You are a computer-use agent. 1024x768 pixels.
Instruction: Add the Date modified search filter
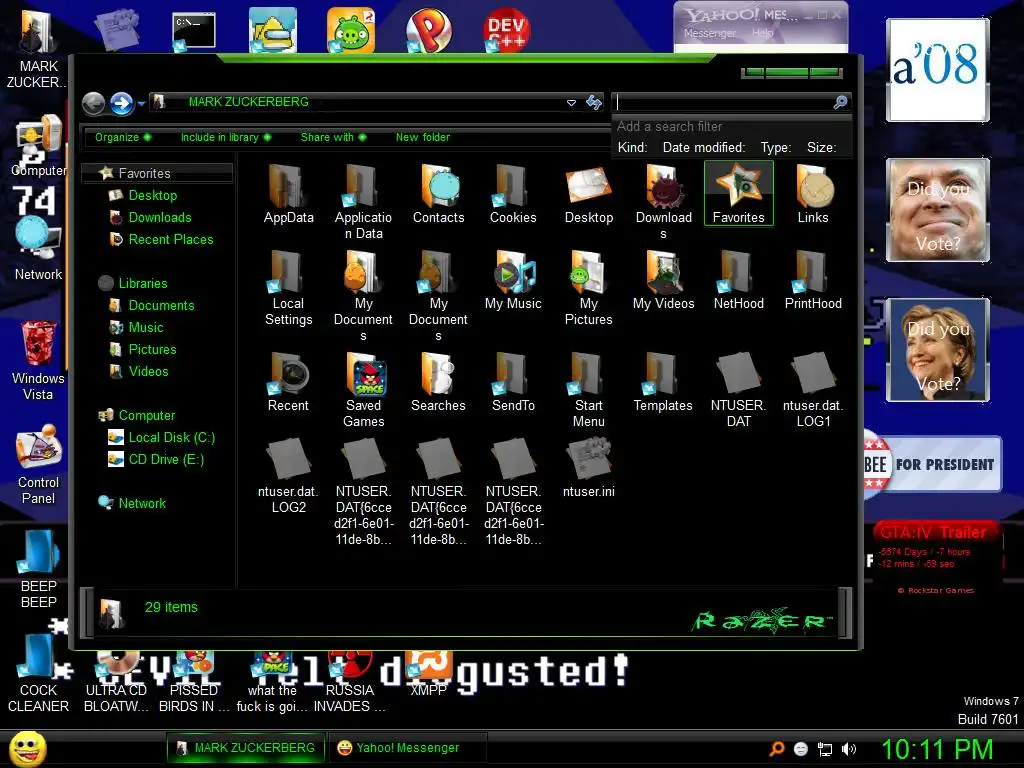click(x=703, y=148)
